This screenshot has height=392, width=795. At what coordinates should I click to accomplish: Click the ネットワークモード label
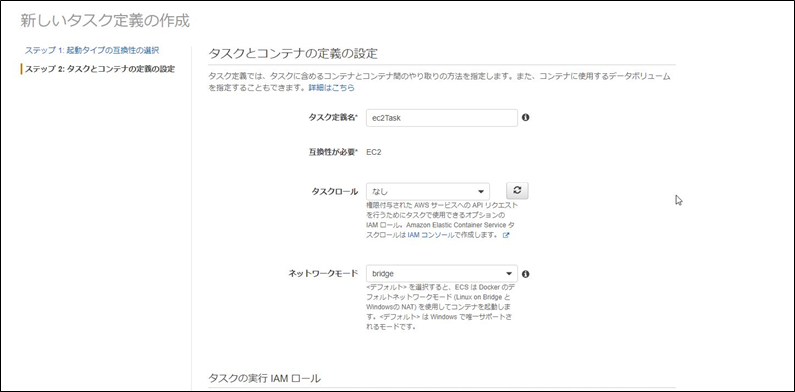323,273
